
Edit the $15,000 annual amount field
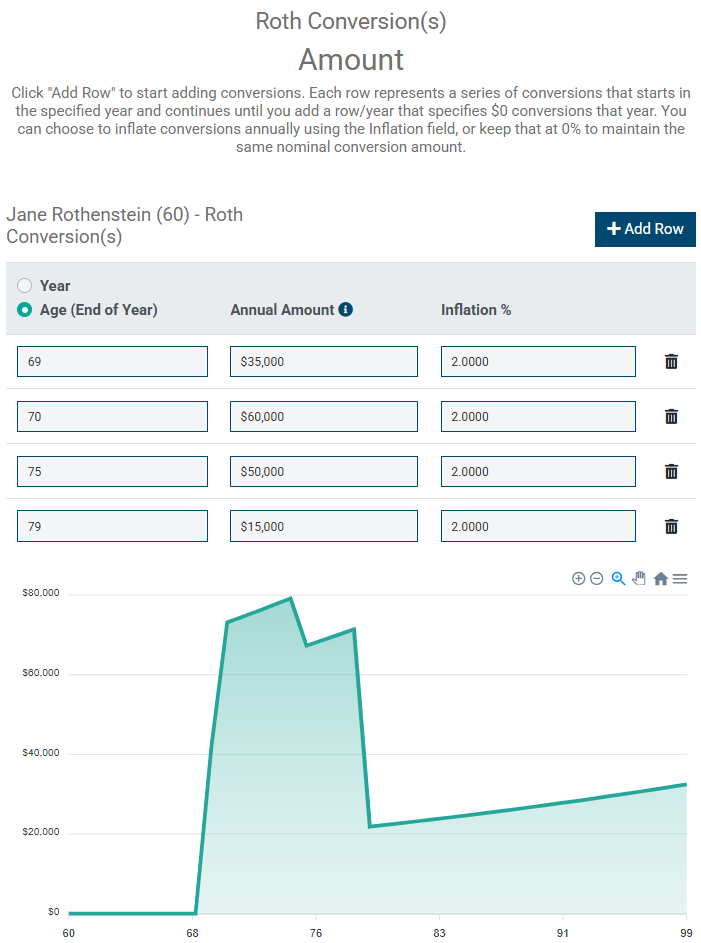[323, 526]
